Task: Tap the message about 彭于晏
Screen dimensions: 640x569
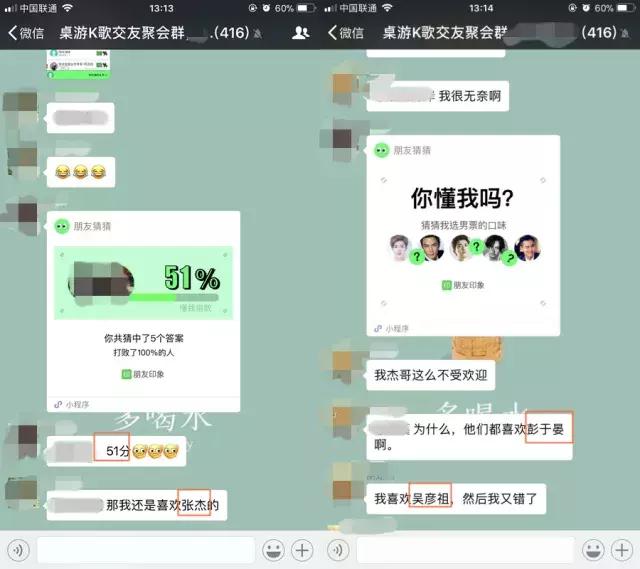Action: pyautogui.click(x=469, y=437)
